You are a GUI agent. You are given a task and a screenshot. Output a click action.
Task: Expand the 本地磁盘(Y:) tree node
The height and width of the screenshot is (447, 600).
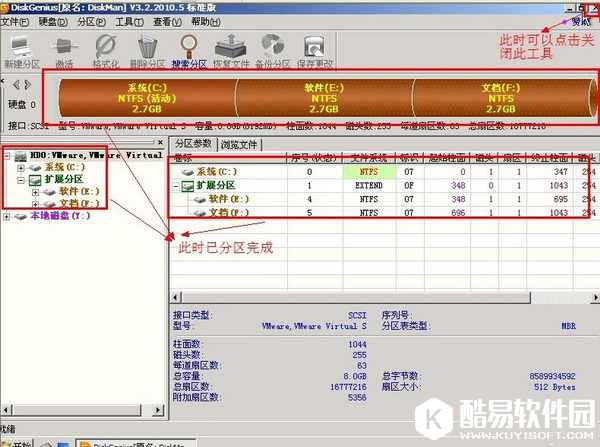(x=9, y=215)
